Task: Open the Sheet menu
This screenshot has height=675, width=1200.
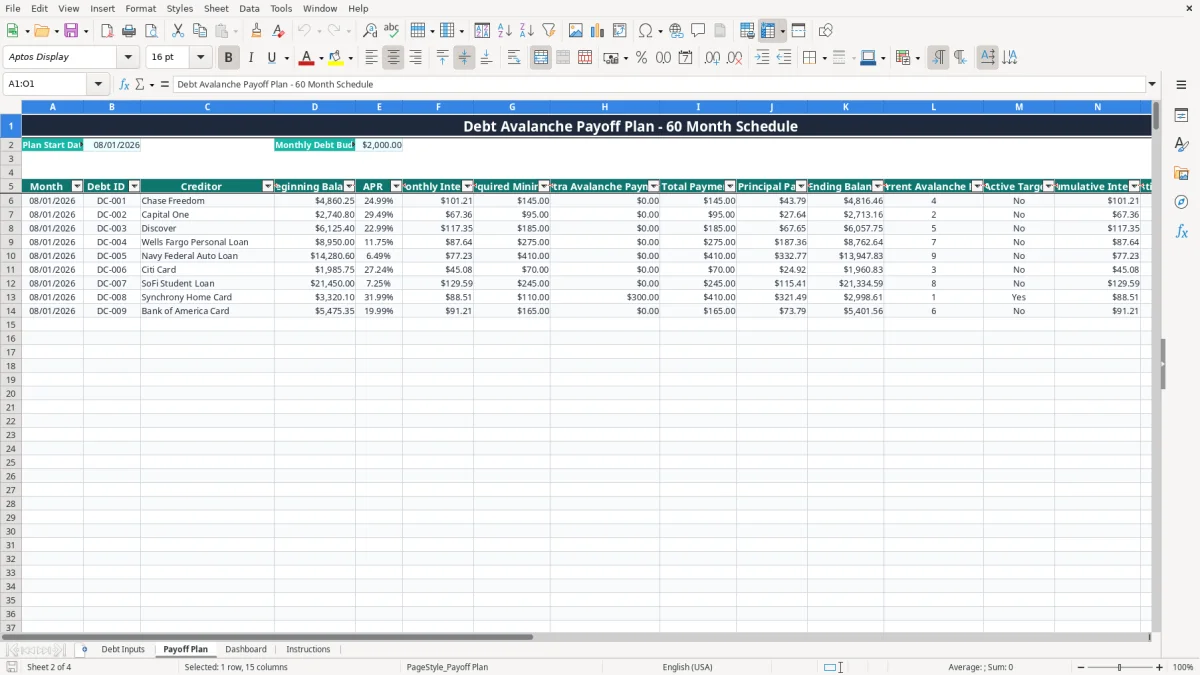Action: click(x=216, y=8)
